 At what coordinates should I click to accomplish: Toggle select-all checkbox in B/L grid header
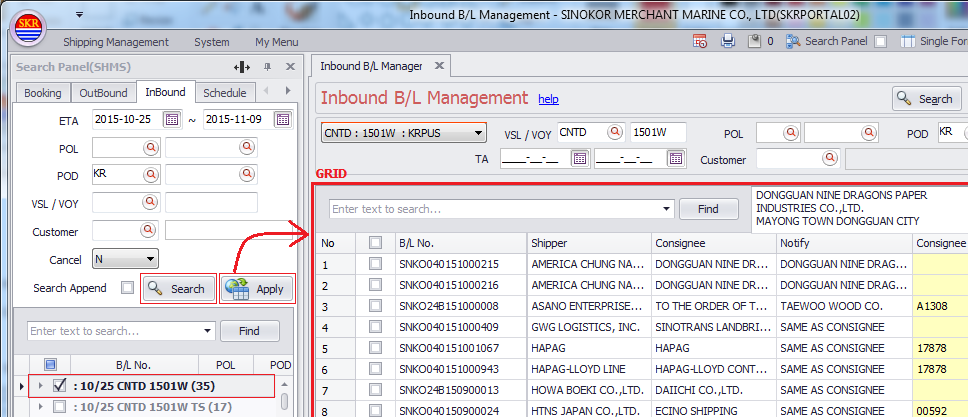[375, 243]
